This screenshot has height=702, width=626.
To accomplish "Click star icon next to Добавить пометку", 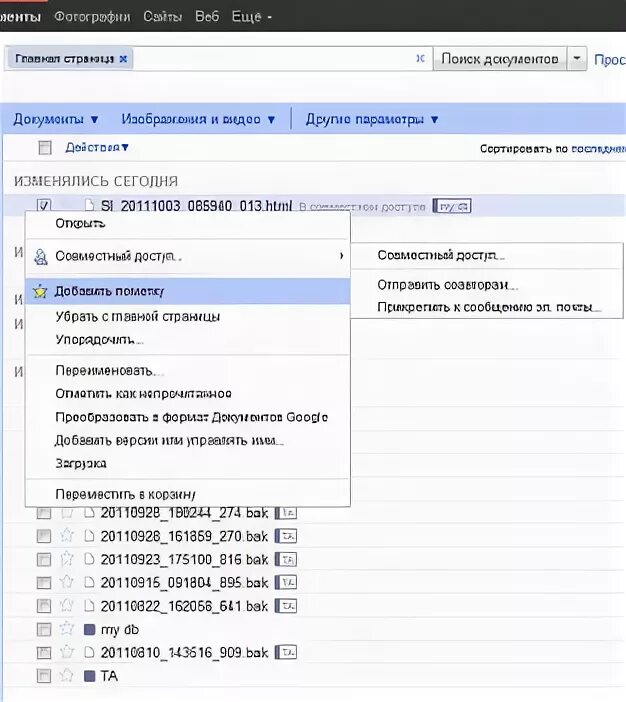I will 40,291.
